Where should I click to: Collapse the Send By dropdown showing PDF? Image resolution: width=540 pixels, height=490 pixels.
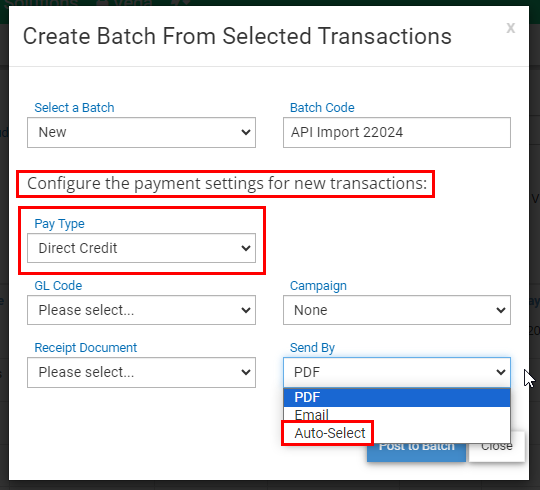point(397,372)
